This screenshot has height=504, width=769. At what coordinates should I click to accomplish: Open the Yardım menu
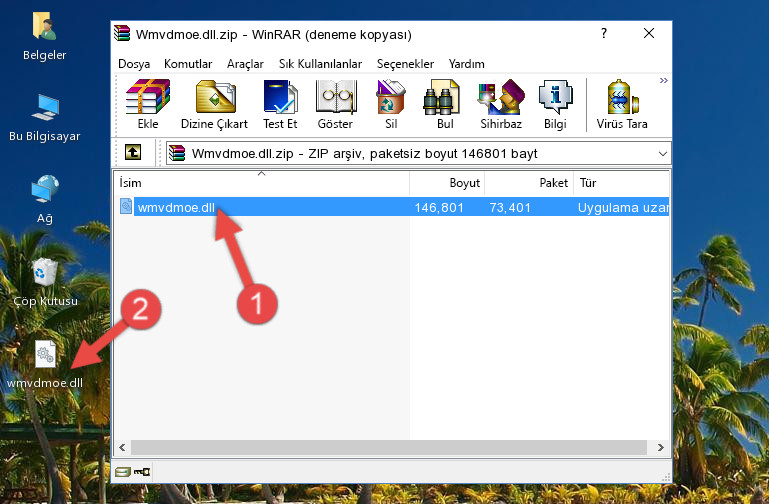pyautogui.click(x=466, y=64)
